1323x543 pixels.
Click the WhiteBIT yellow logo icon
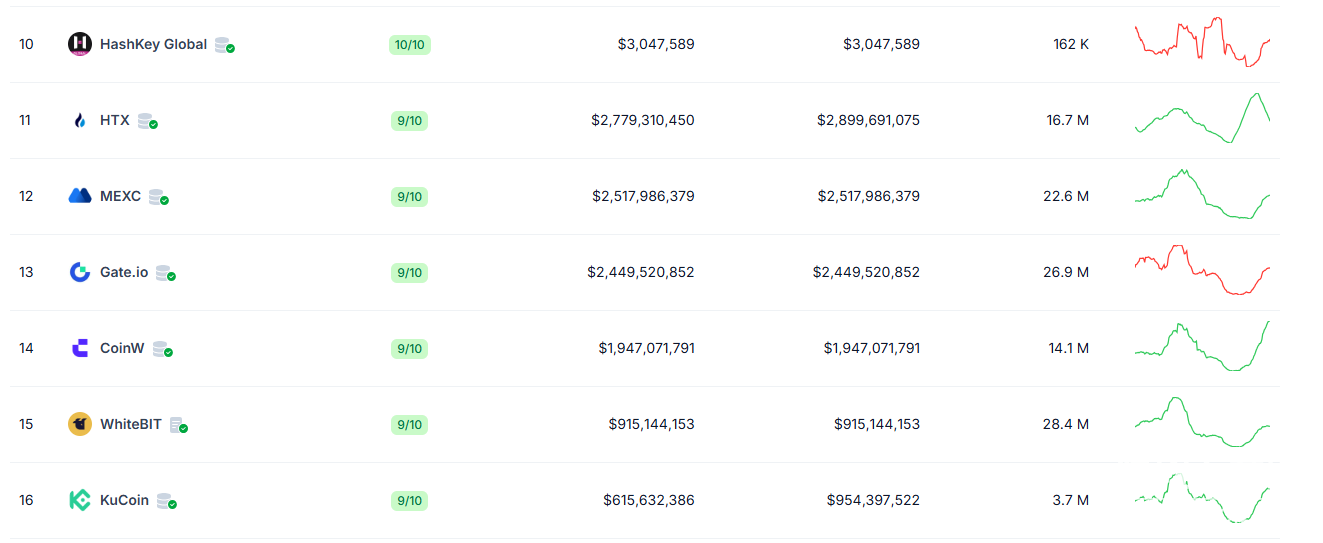coord(79,424)
